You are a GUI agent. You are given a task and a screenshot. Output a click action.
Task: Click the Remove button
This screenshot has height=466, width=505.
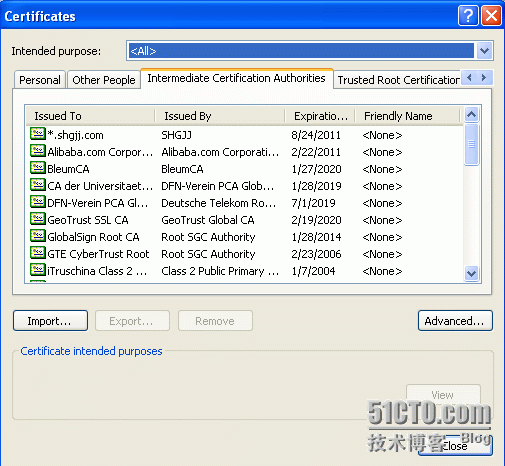click(215, 321)
